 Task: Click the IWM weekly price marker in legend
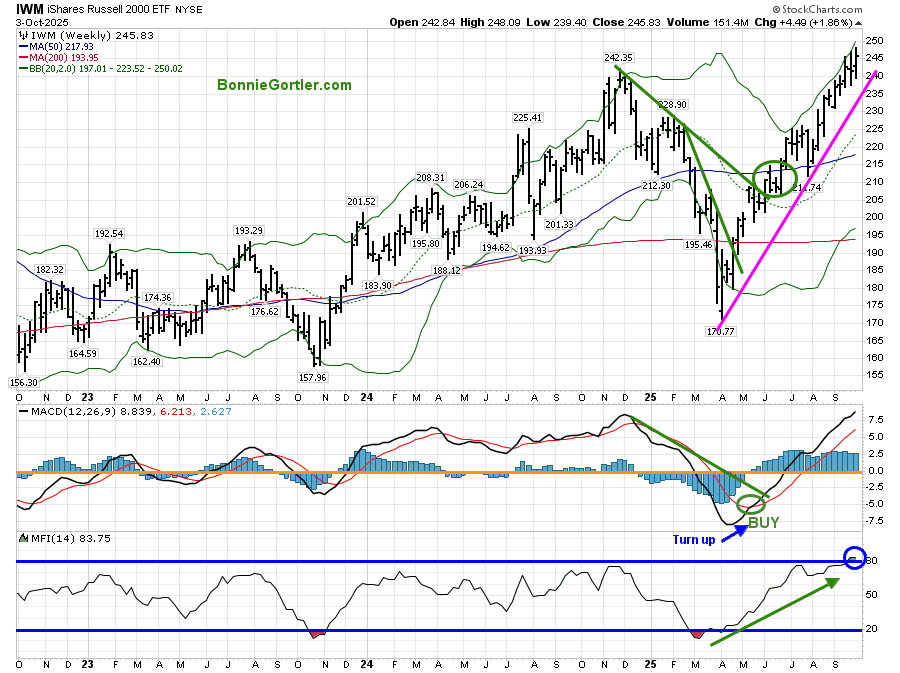[x=24, y=34]
